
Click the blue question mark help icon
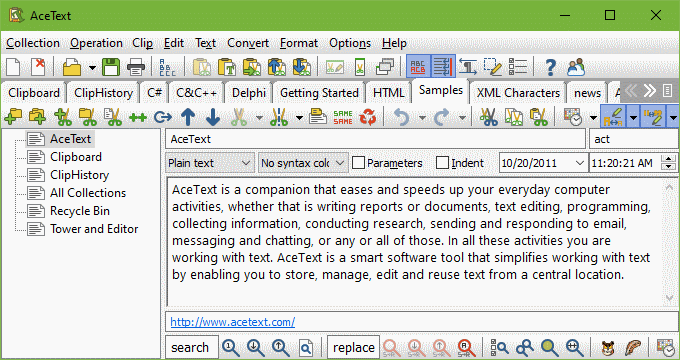click(550, 67)
